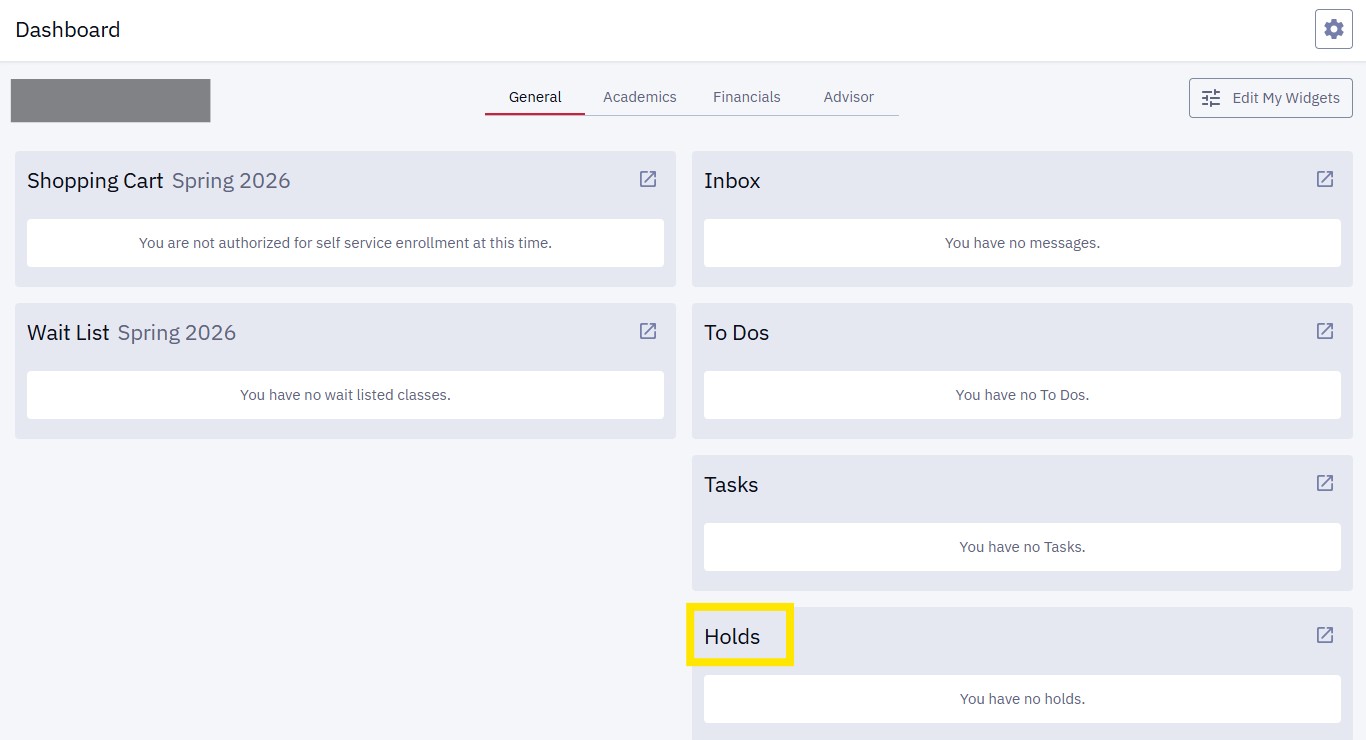This screenshot has height=740, width=1366.
Task: Click the Edit My Widgets button
Action: (x=1270, y=98)
